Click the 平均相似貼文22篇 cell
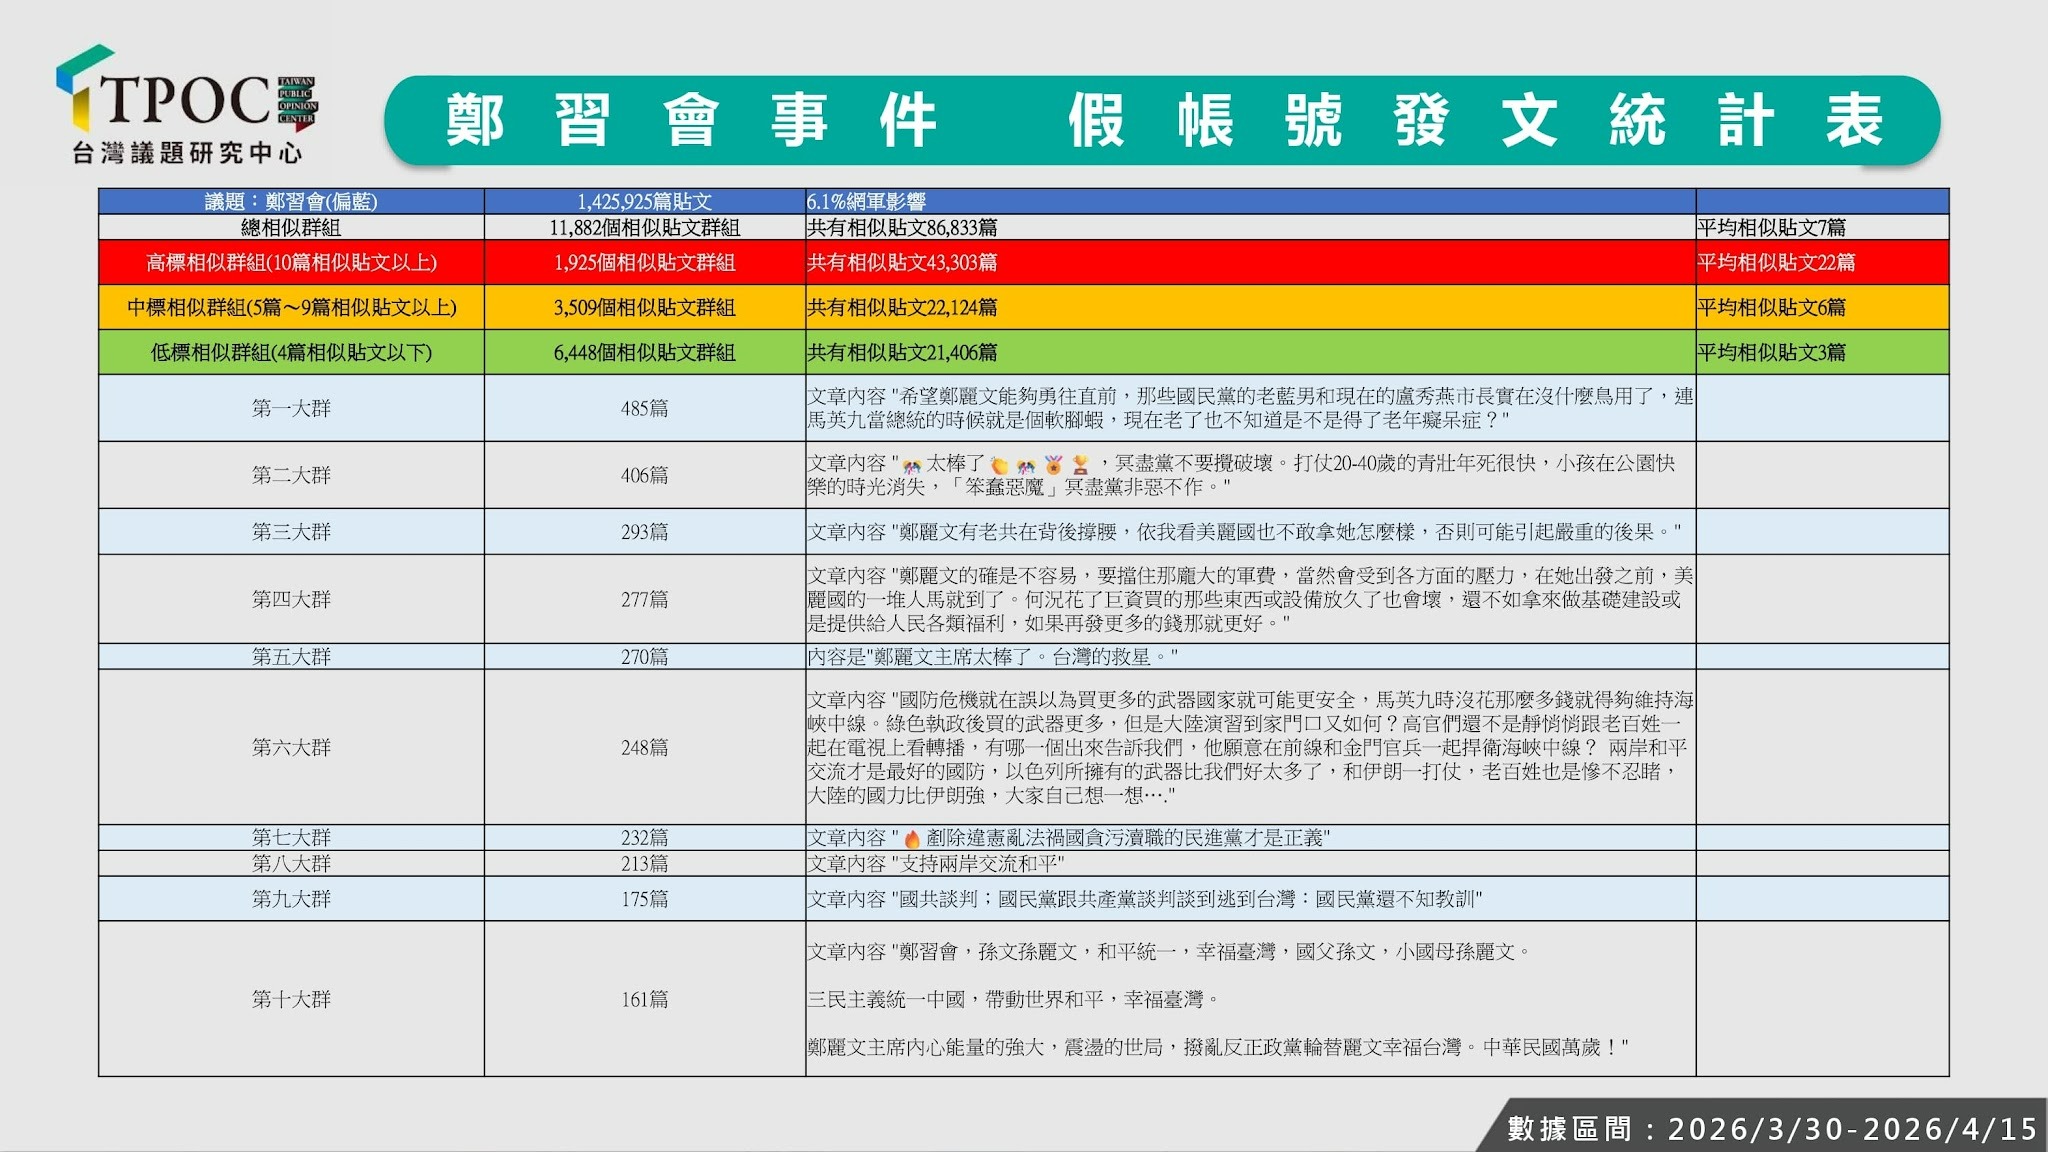This screenshot has width=2048, height=1152. coord(1775,263)
